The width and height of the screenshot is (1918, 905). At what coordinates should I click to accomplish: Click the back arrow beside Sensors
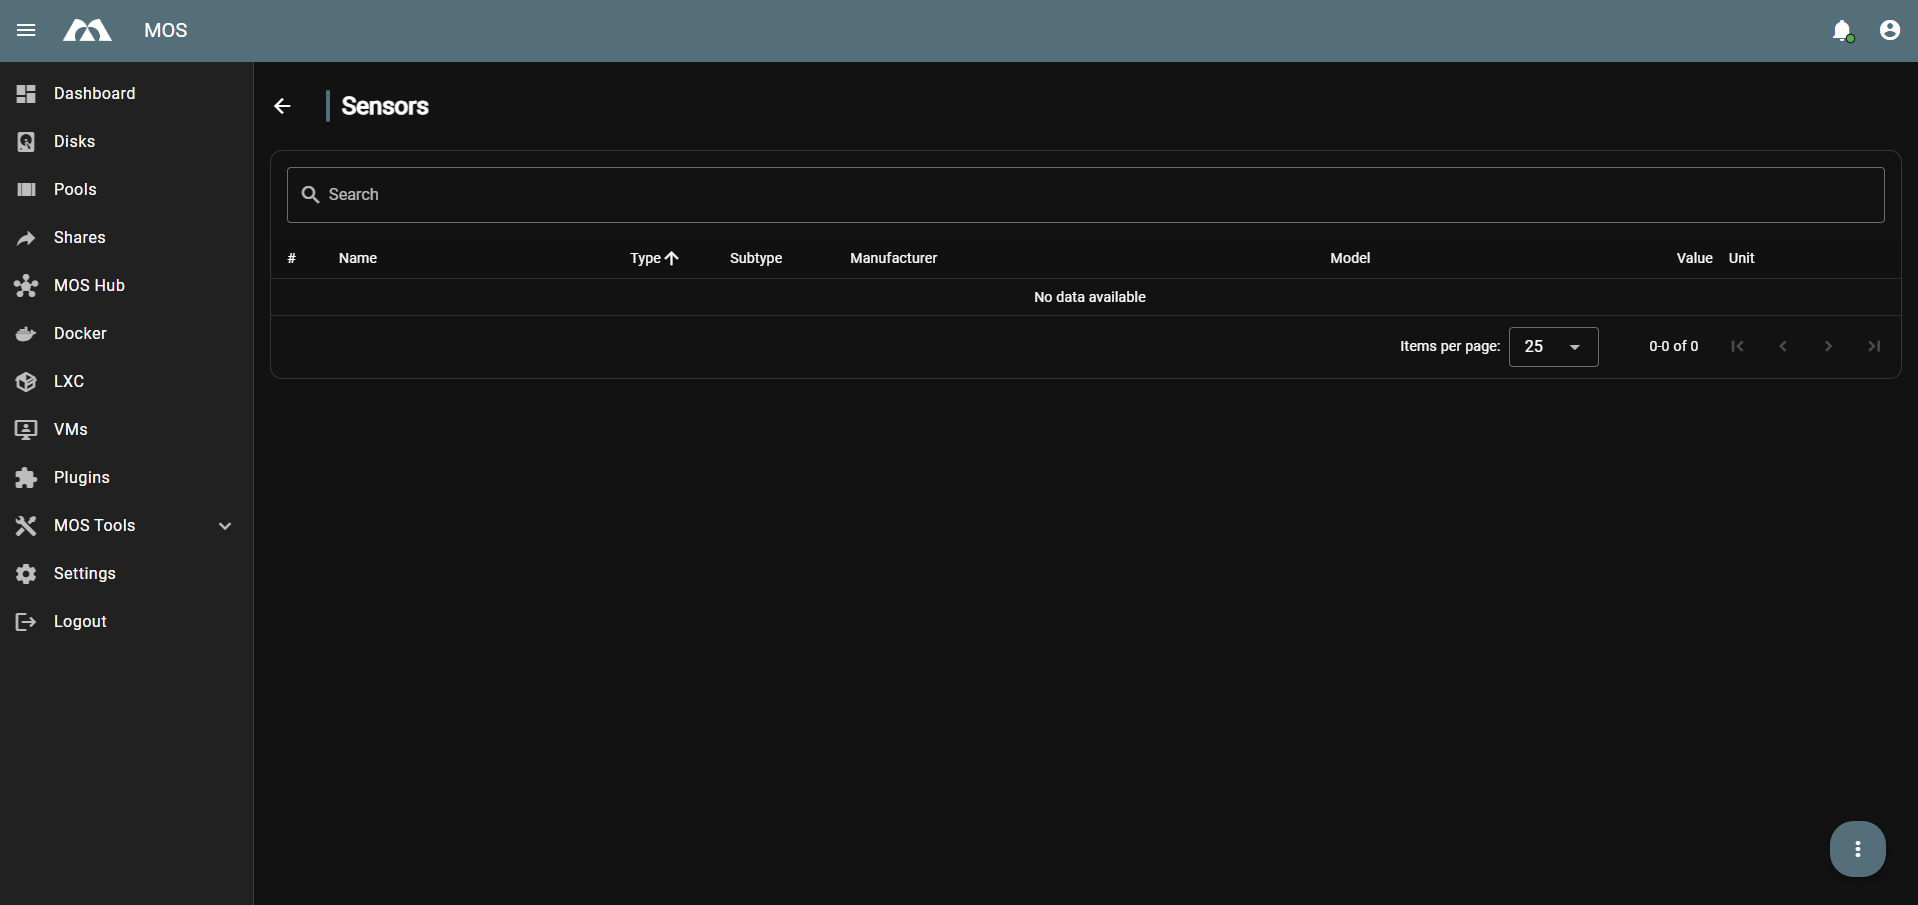click(x=283, y=106)
